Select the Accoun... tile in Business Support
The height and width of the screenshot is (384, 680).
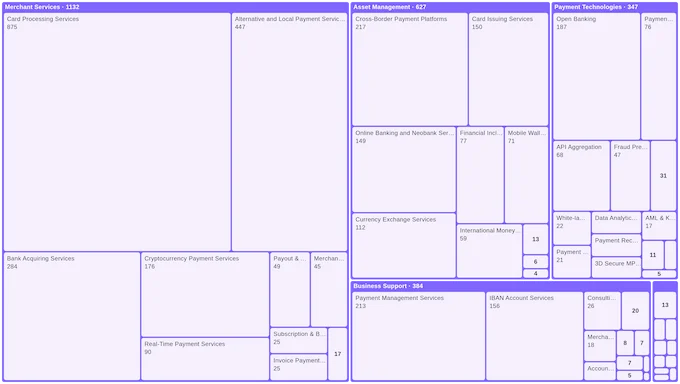(x=600, y=371)
